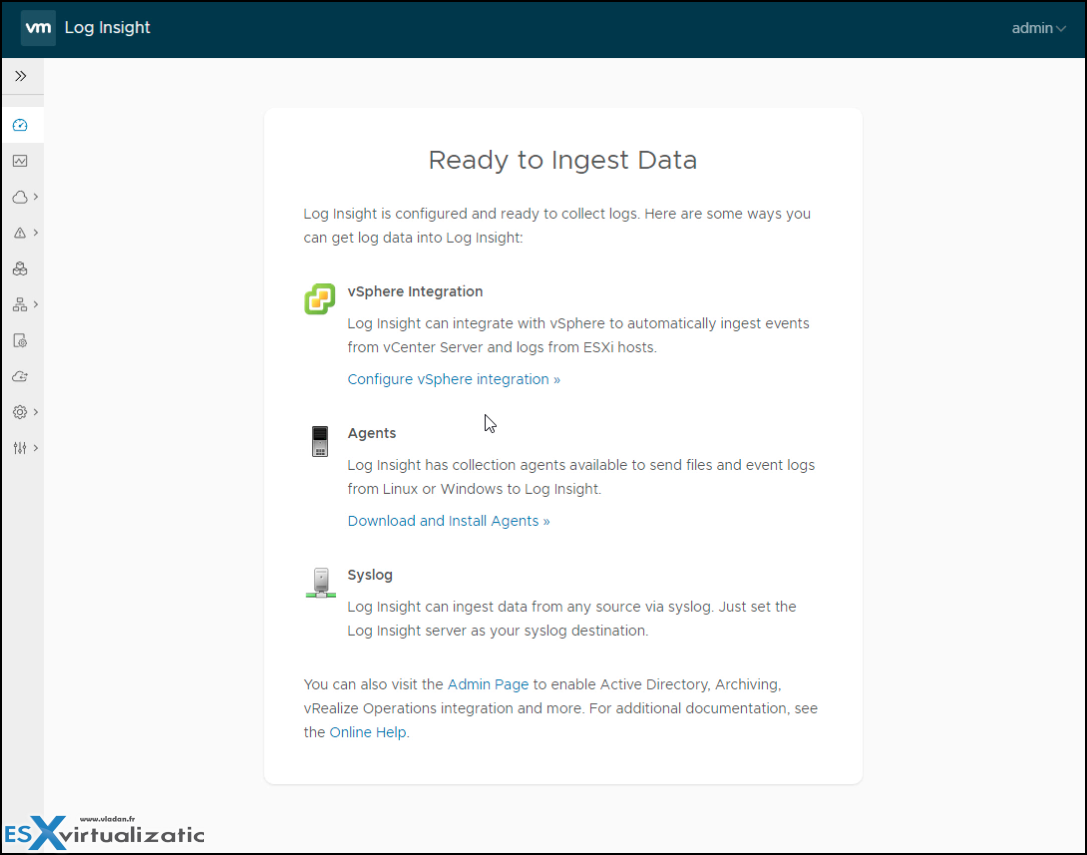The width and height of the screenshot is (1087, 855).
Task: Open the settings gear sidebar icon
Action: coord(20,412)
